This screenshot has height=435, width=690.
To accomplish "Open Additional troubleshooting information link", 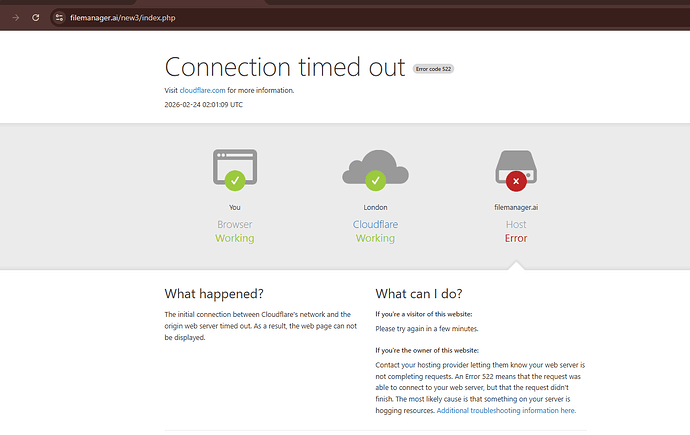I will click(505, 410).
